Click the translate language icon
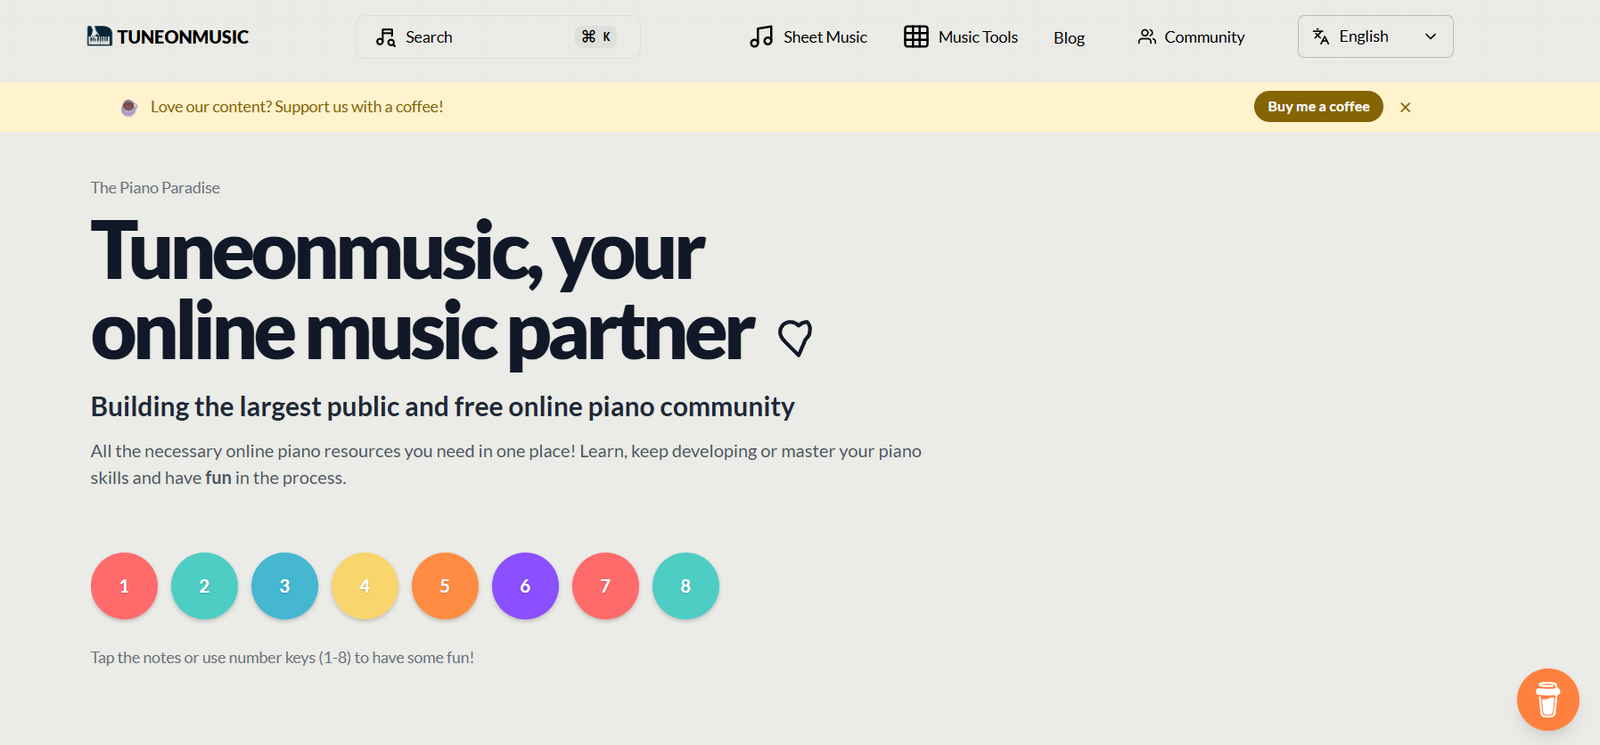Screen dimensions: 1600x745 tap(1321, 37)
